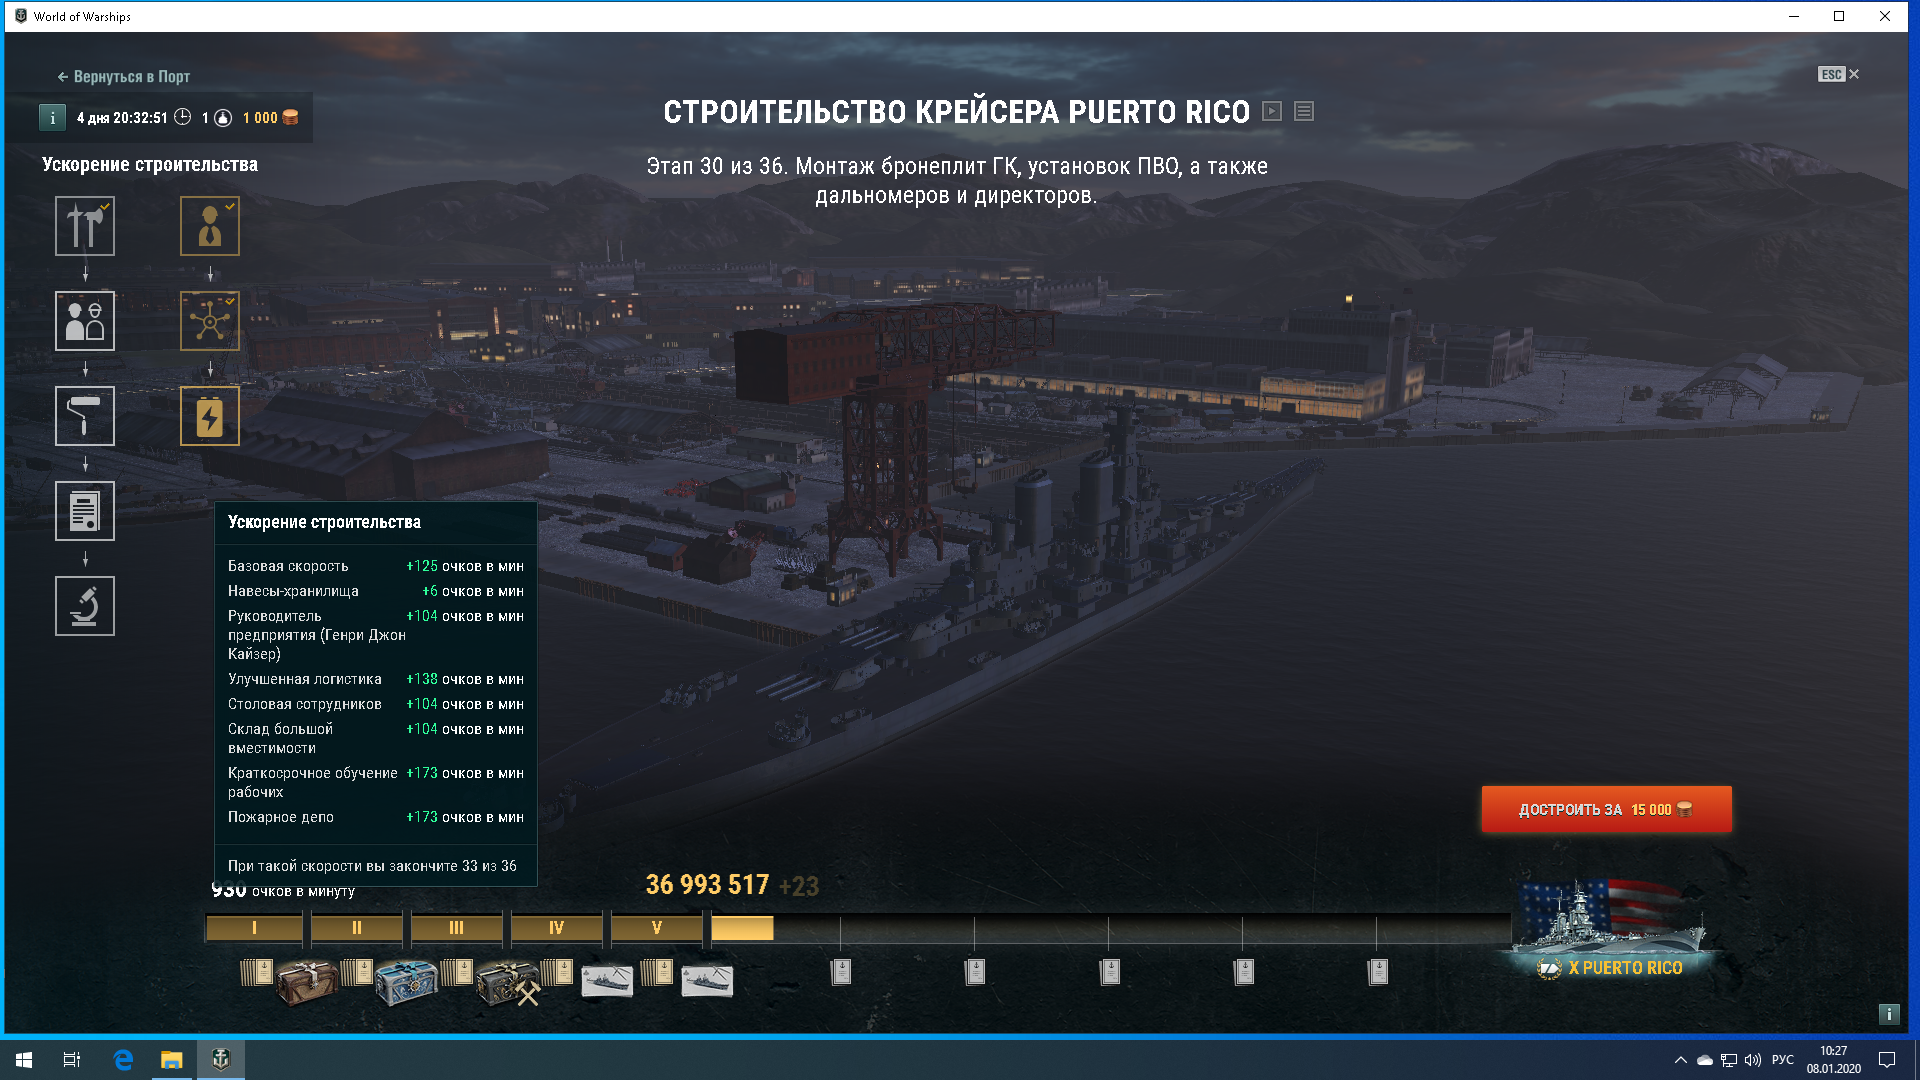Switch input language РУС in tray
The image size is (1920, 1080).
click(1782, 1060)
